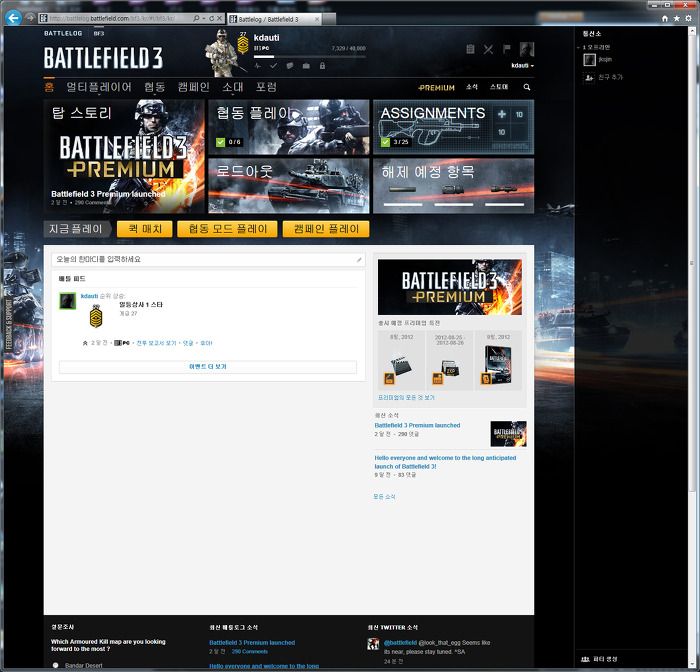This screenshot has height=672, width=700.
Task: Go back with the browser back arrow
Action: [14, 18]
